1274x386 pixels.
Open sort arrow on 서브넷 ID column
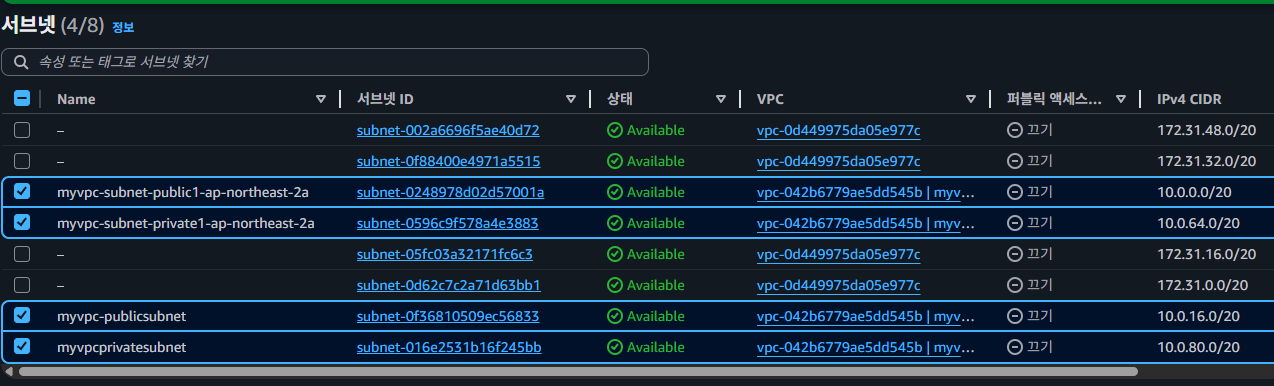click(x=571, y=99)
